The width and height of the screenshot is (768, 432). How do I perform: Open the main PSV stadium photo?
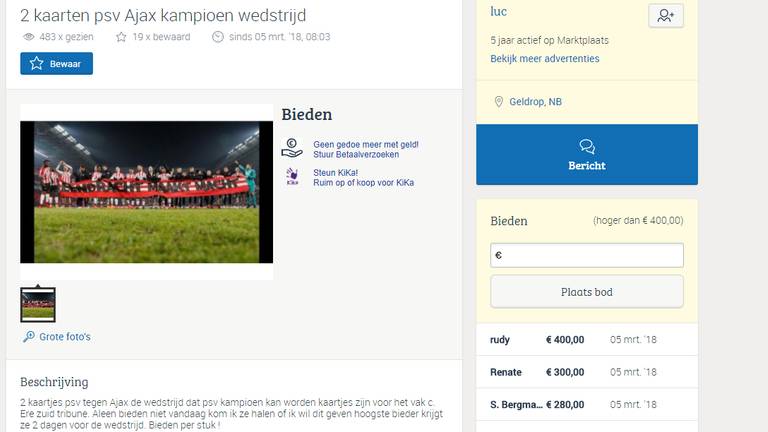tap(146, 192)
